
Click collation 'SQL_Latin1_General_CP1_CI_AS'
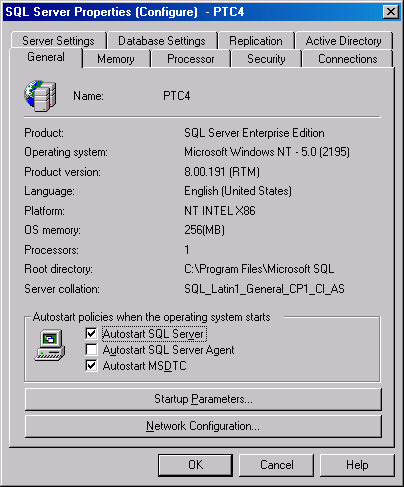coord(265,289)
